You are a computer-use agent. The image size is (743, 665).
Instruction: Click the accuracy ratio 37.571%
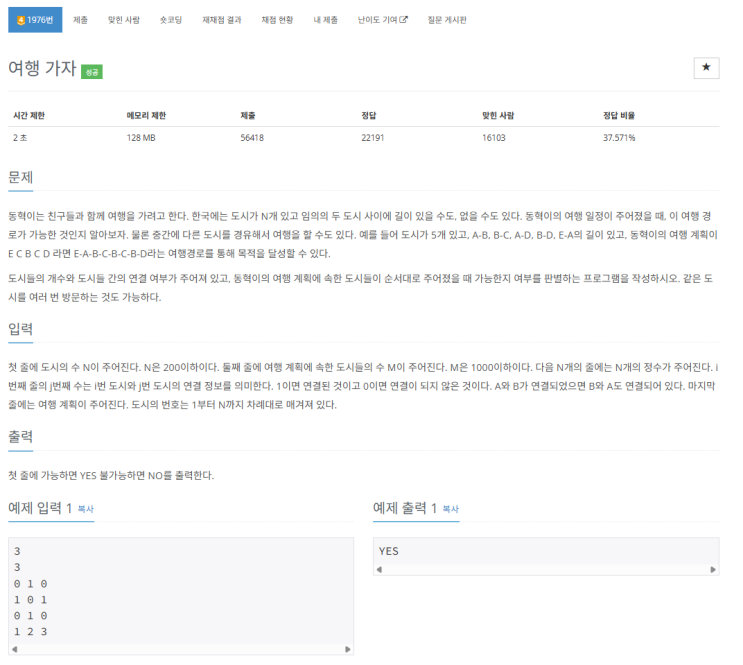click(619, 138)
